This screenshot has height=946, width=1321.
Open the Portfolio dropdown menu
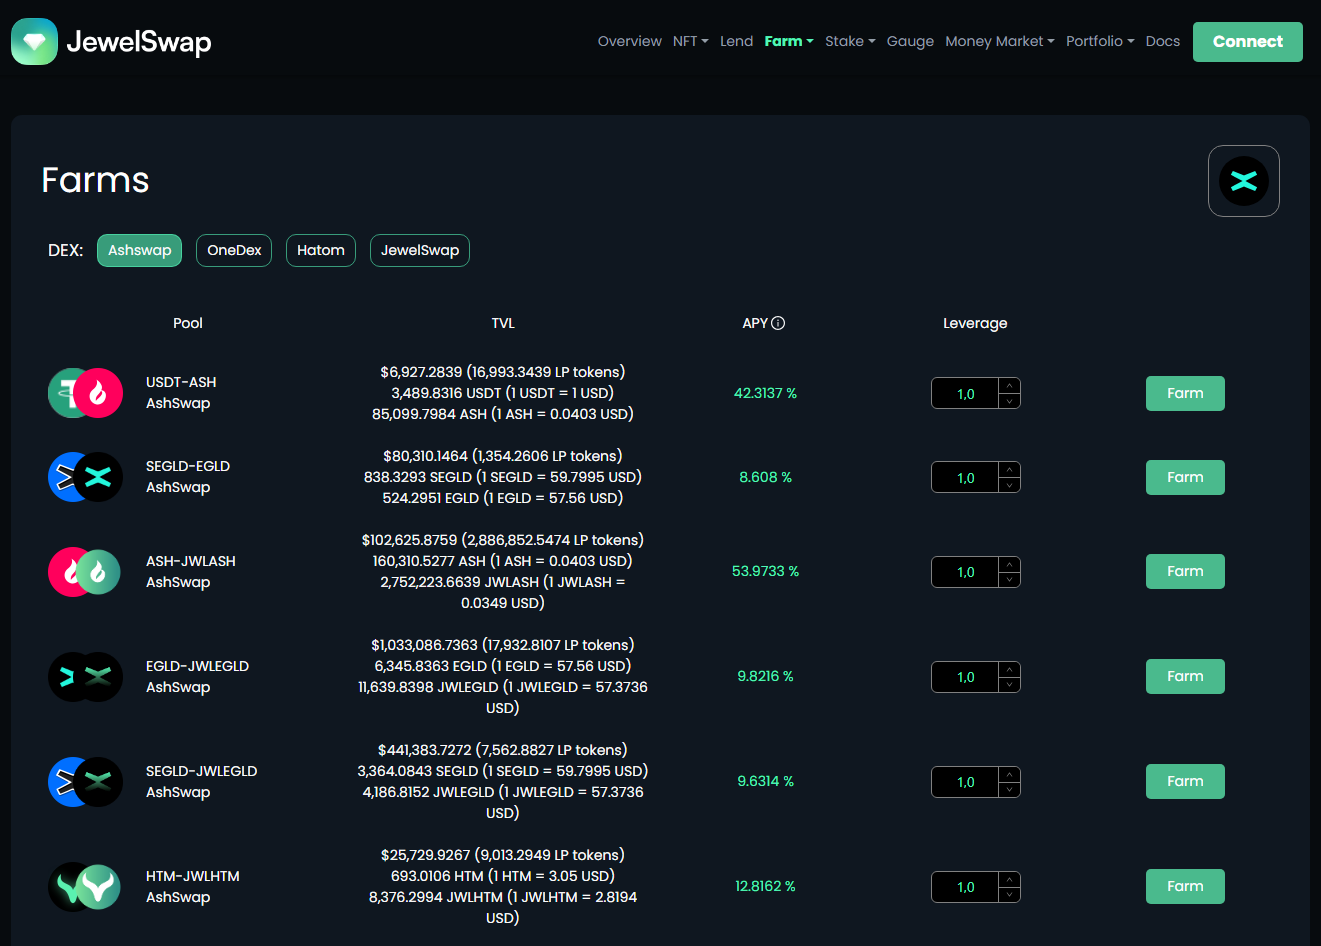click(x=1099, y=41)
